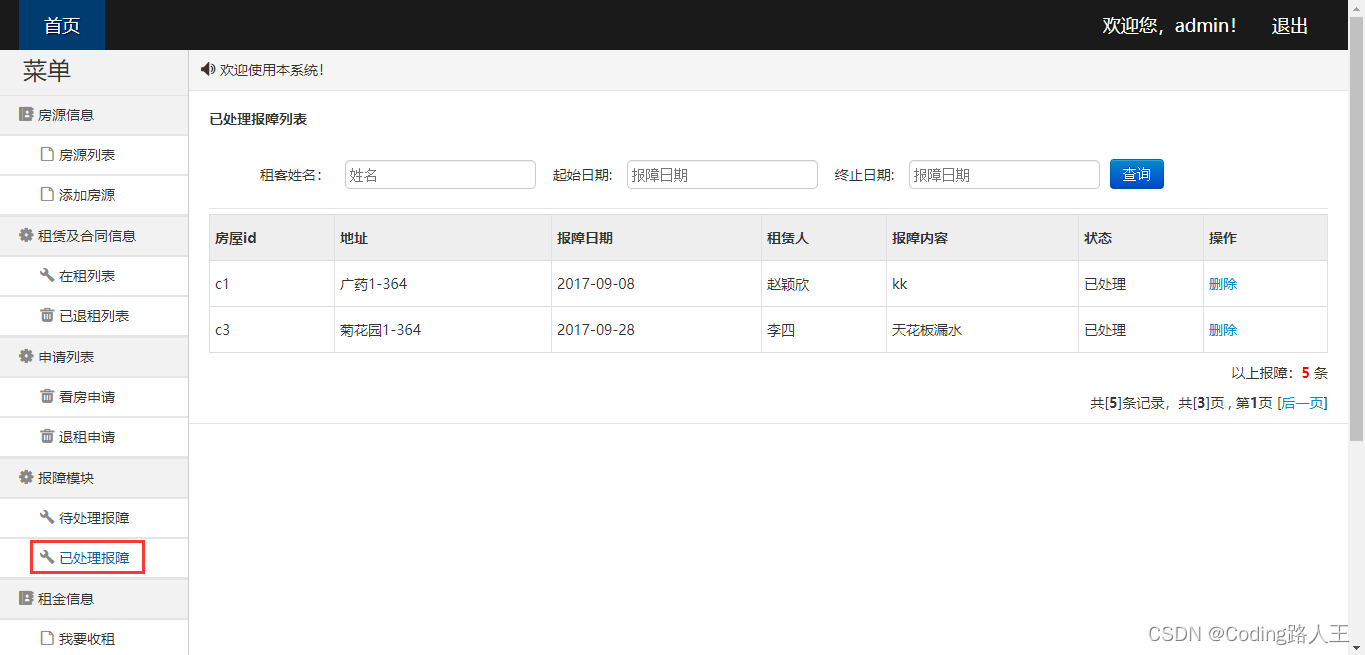The image size is (1365, 655).
Task: Click the 租金信息 section icon
Action: pos(26,599)
